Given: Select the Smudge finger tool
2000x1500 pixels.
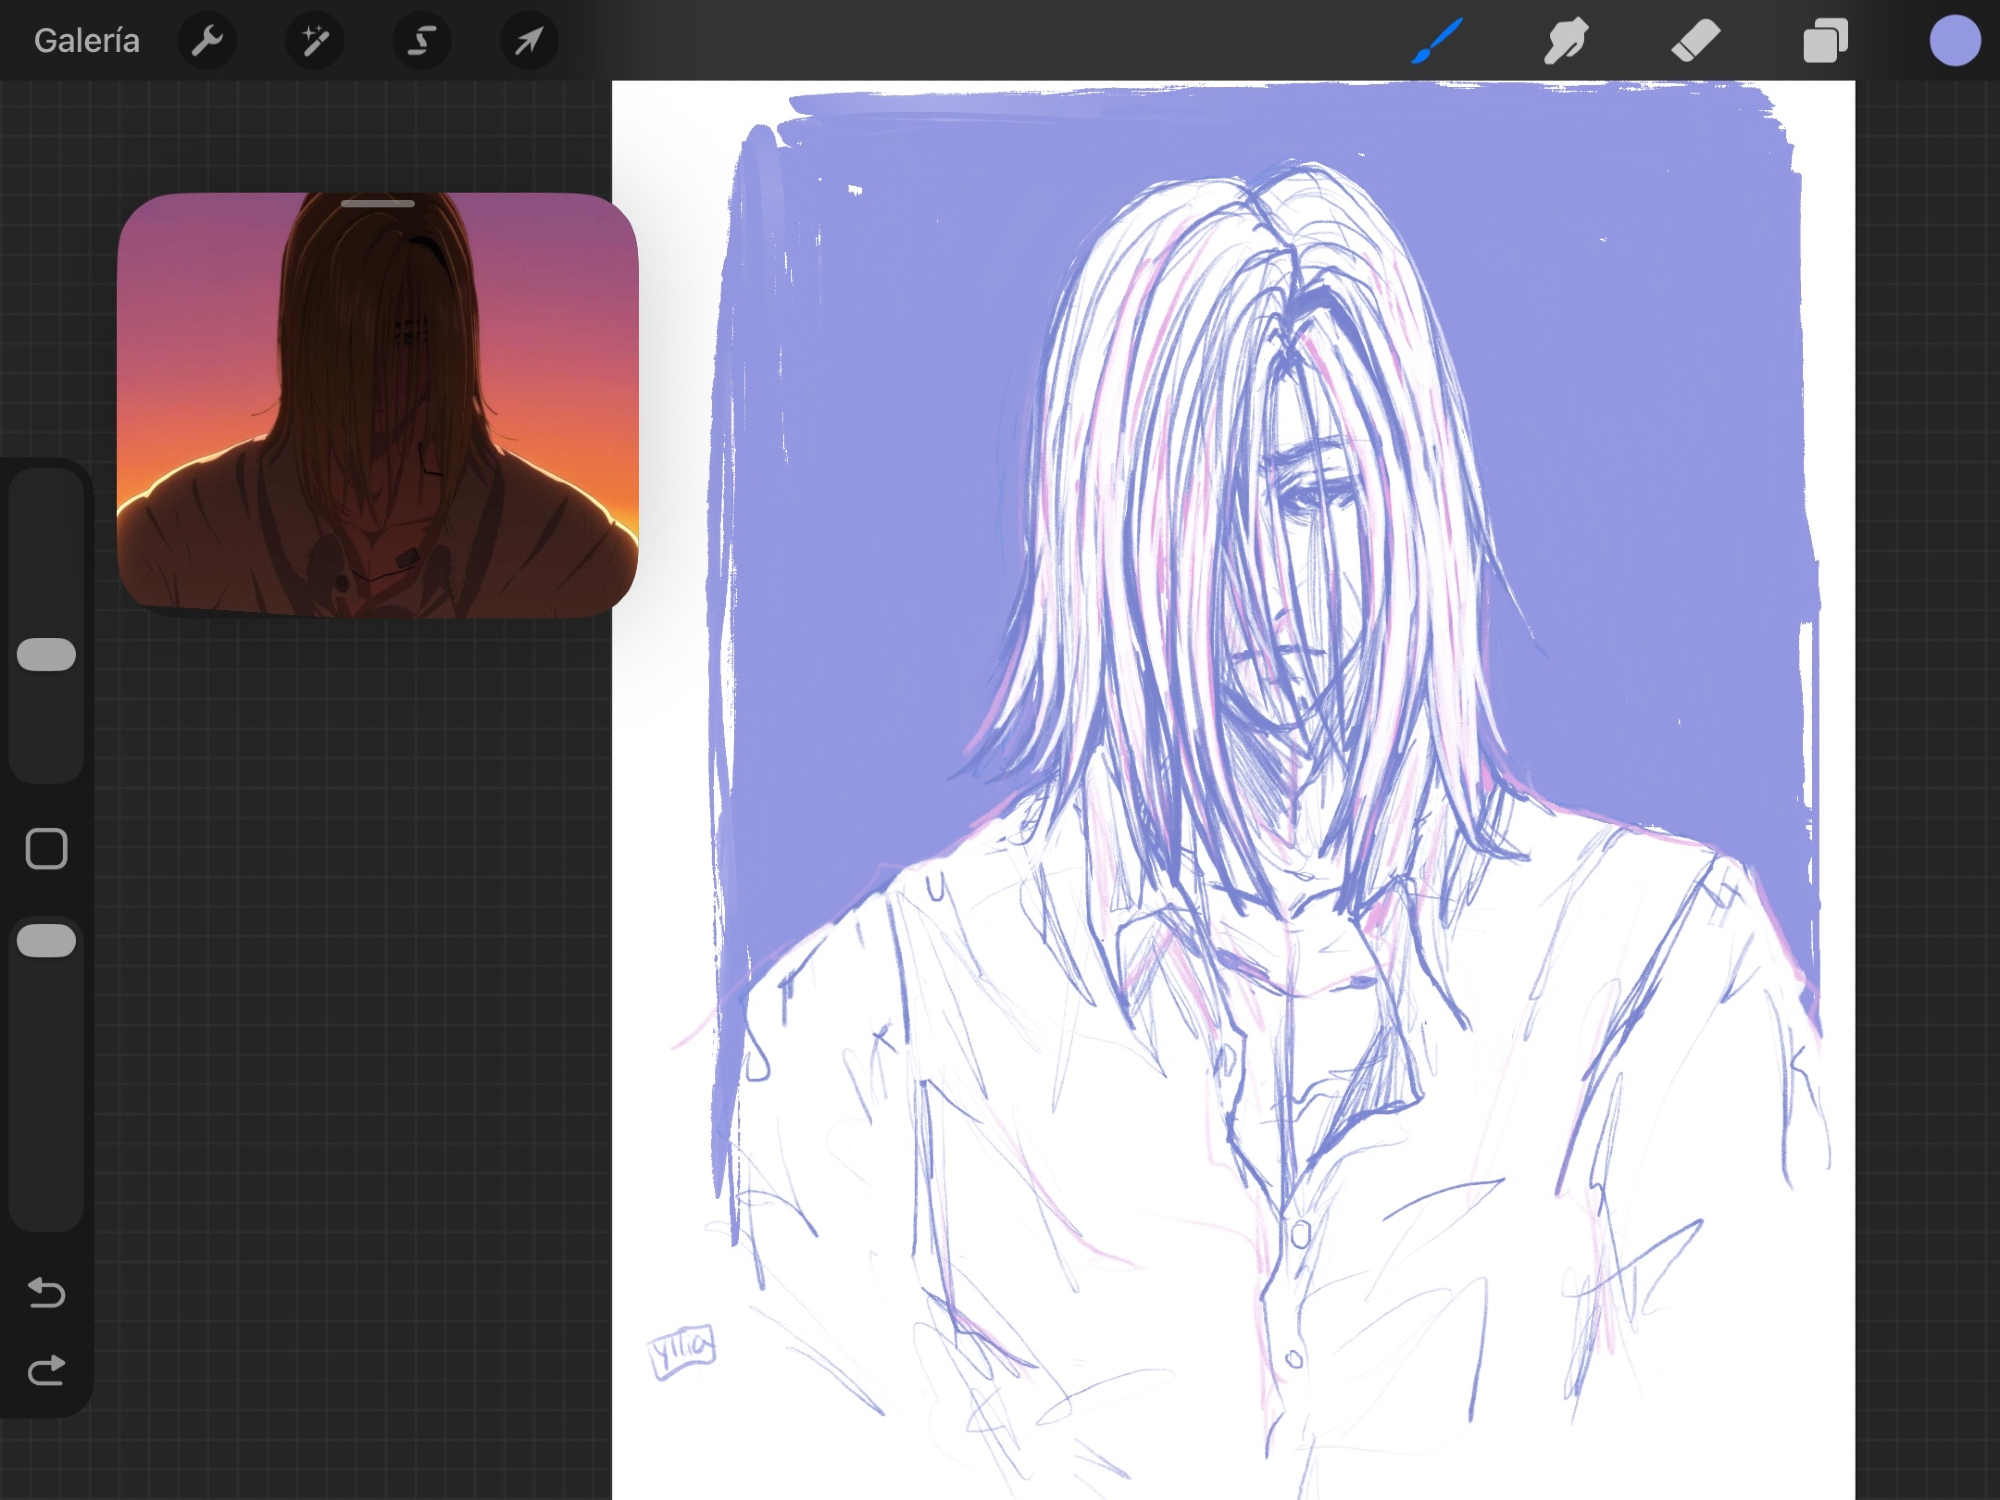Looking at the screenshot, I should click(1566, 41).
